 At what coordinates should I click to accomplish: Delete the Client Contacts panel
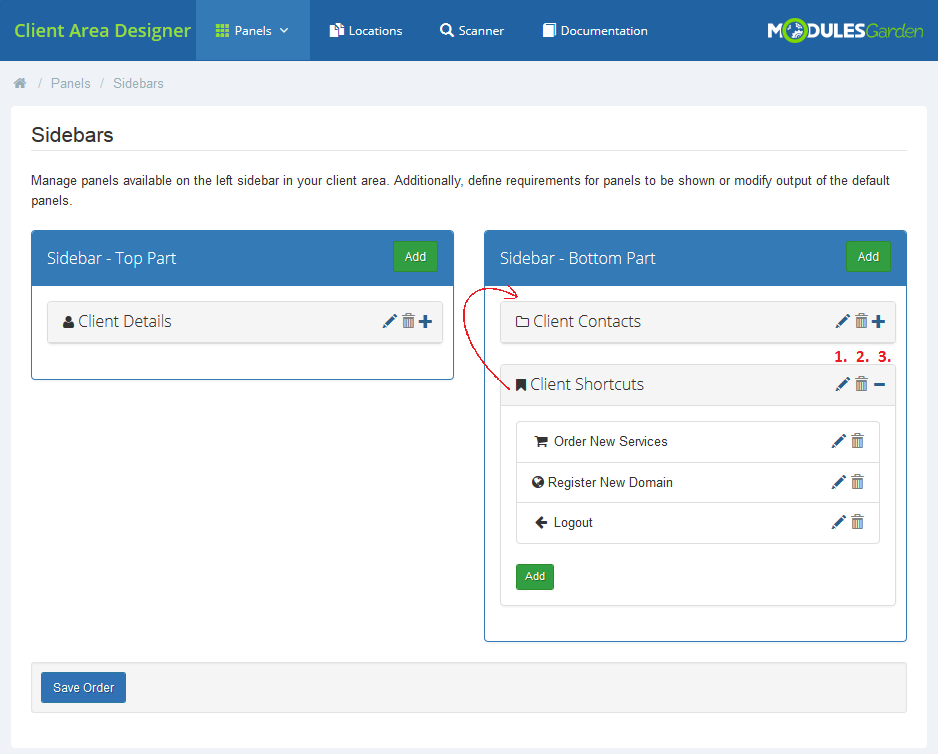(x=861, y=321)
